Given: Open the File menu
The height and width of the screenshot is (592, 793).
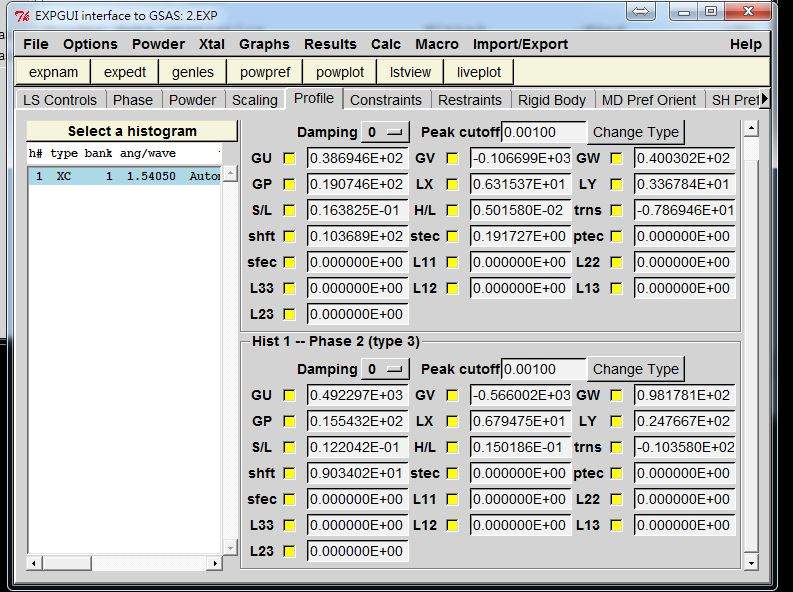Looking at the screenshot, I should 36,44.
